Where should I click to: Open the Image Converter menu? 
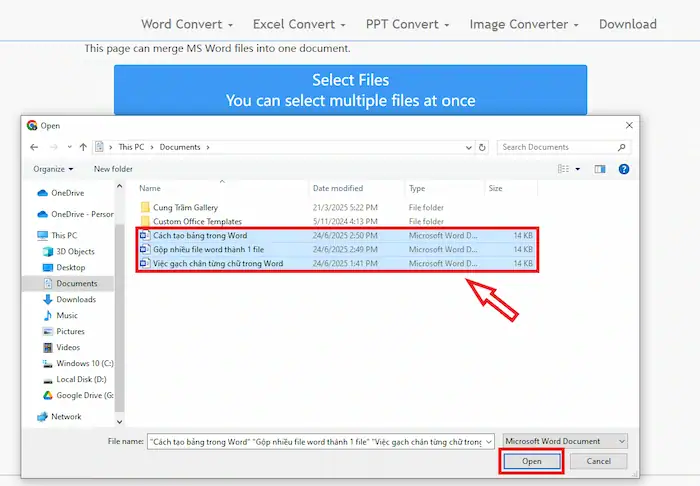coord(524,24)
